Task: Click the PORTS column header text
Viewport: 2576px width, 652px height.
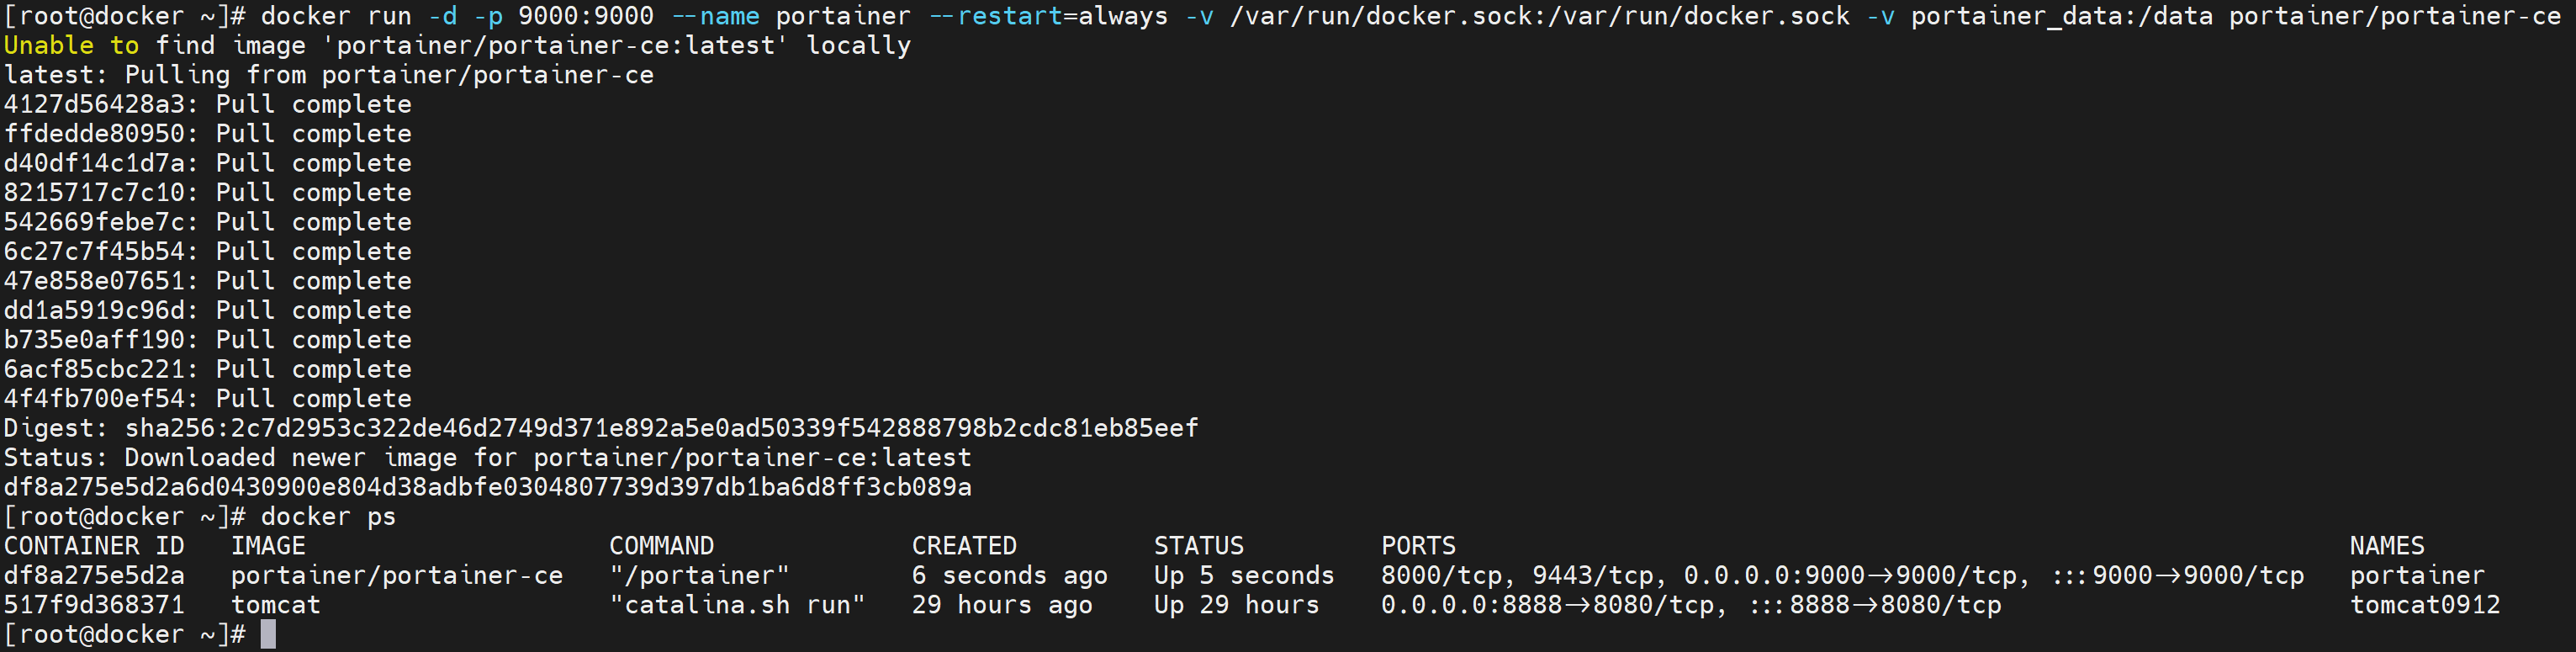Action: click(1417, 546)
